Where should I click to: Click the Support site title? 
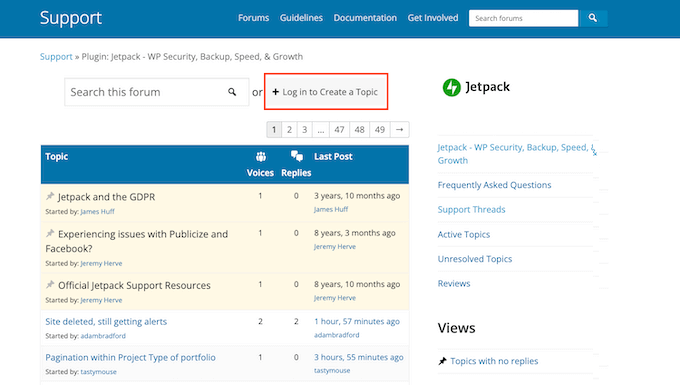coord(71,18)
